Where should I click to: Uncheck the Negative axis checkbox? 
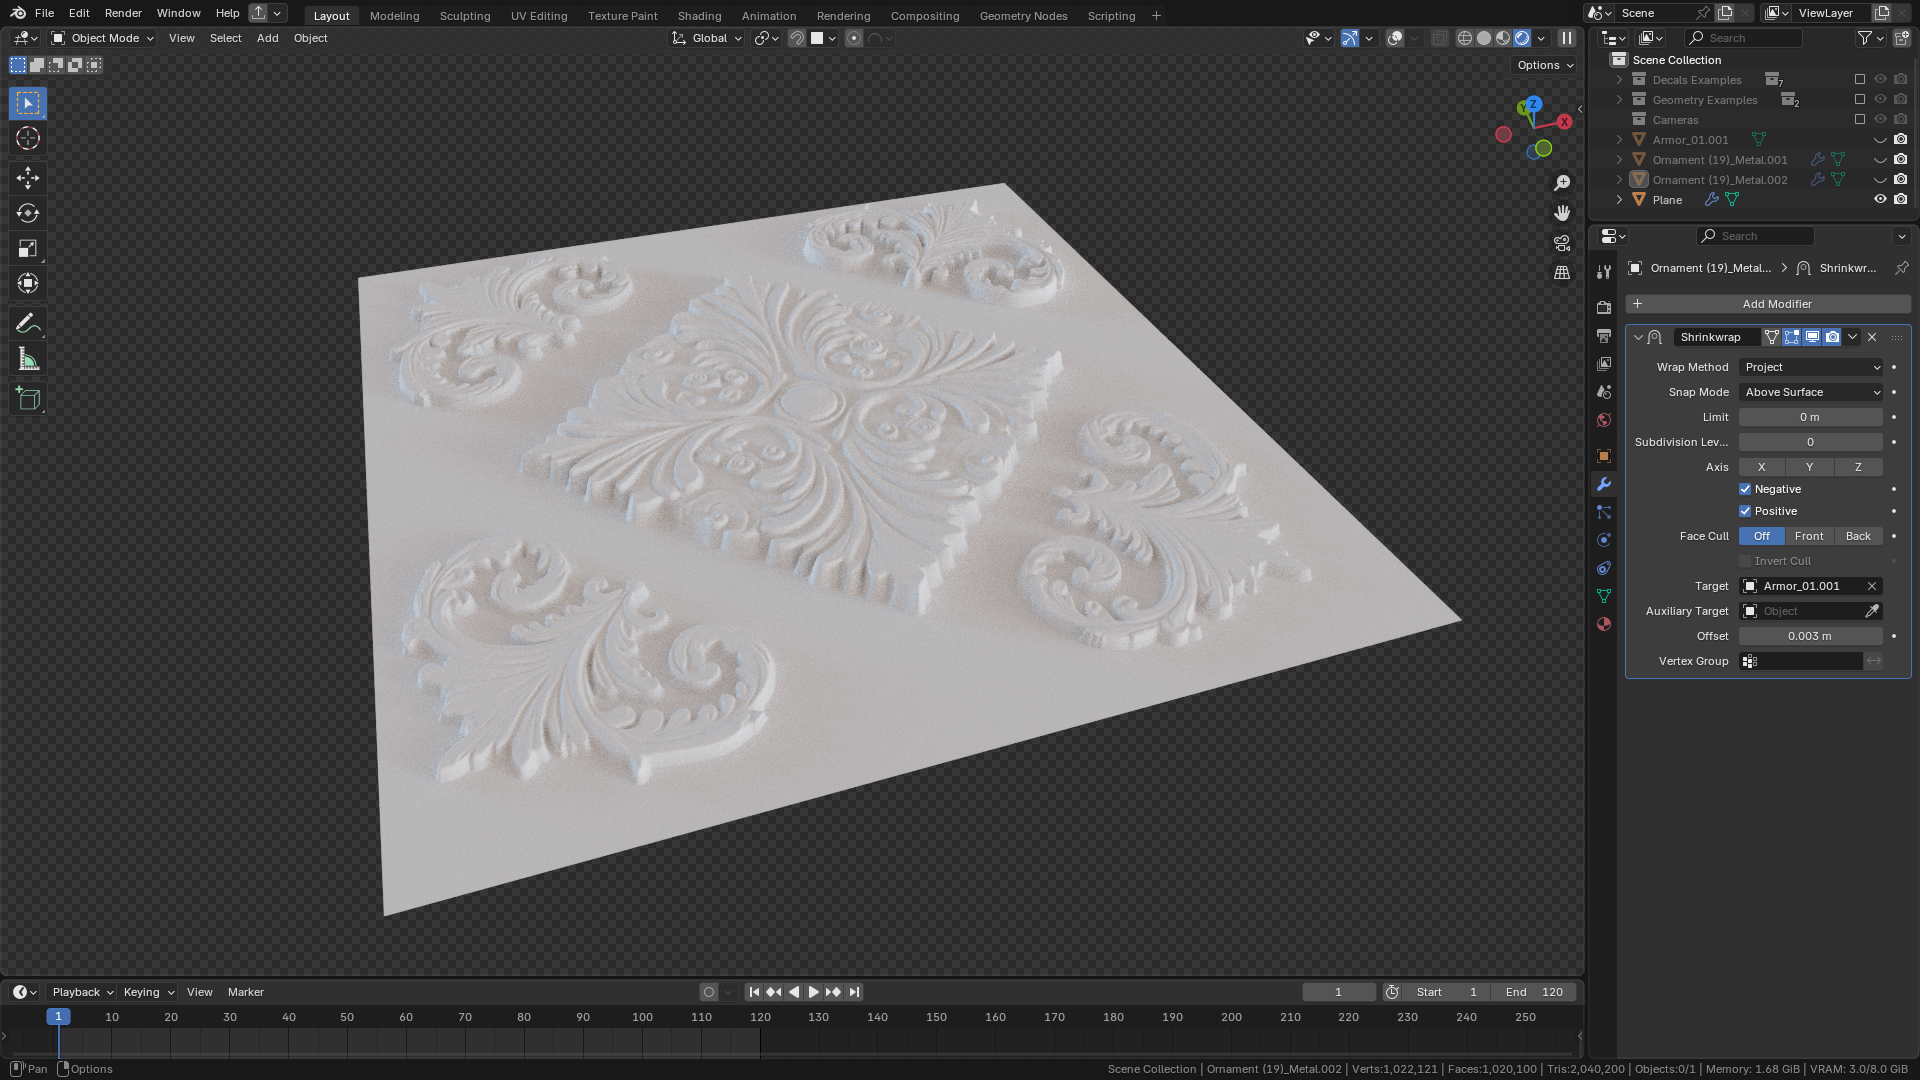[1745, 489]
